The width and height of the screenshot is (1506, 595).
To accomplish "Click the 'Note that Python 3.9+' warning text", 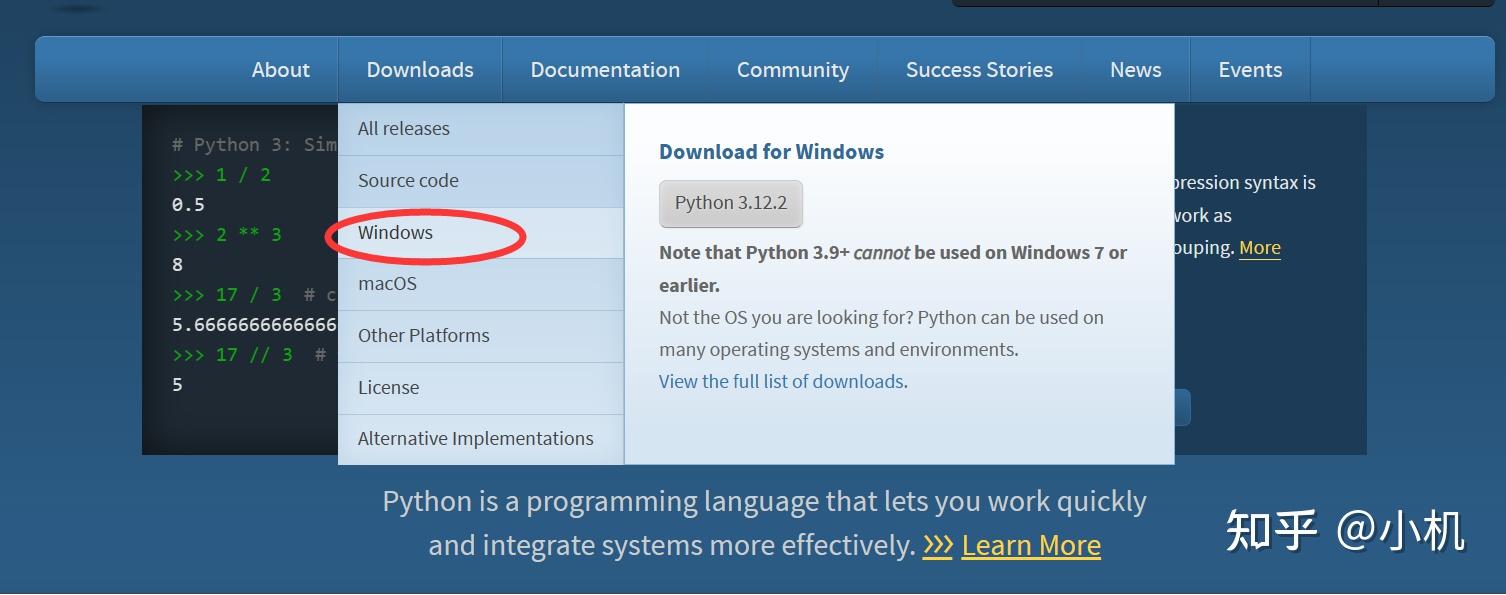I will coord(892,269).
